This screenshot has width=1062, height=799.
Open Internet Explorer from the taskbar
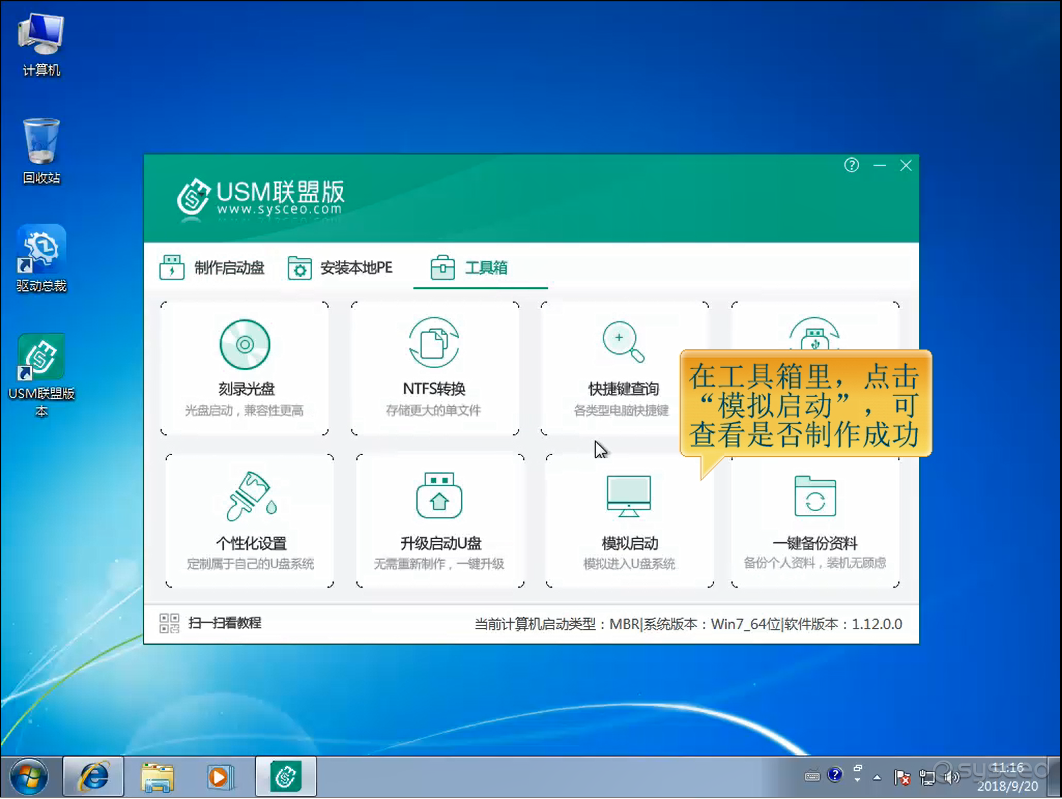tap(93, 777)
